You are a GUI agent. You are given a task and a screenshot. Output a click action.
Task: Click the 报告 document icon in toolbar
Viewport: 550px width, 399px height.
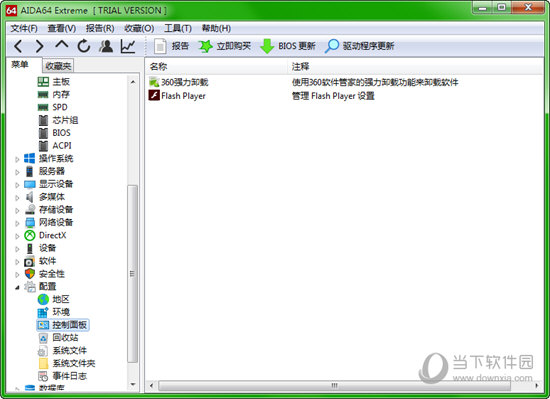tap(160, 46)
